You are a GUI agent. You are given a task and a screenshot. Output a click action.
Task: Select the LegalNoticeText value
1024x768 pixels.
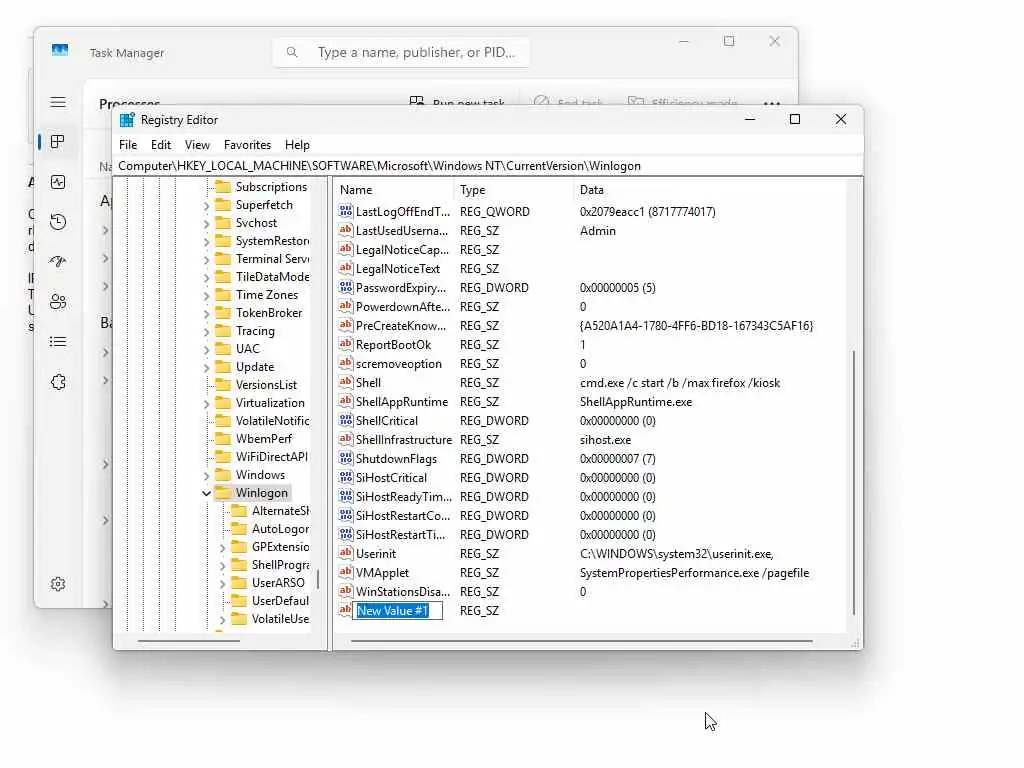398,268
